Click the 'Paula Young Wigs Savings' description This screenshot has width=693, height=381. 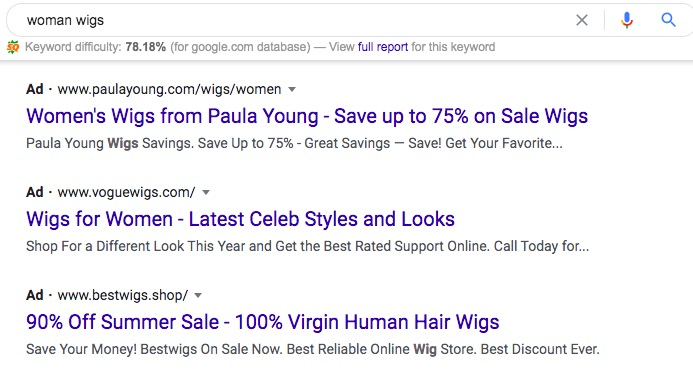point(294,144)
